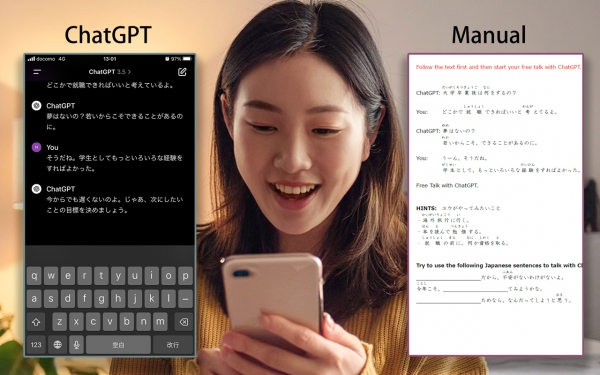
Task: Tap the z key
Action: [x=60, y=322]
